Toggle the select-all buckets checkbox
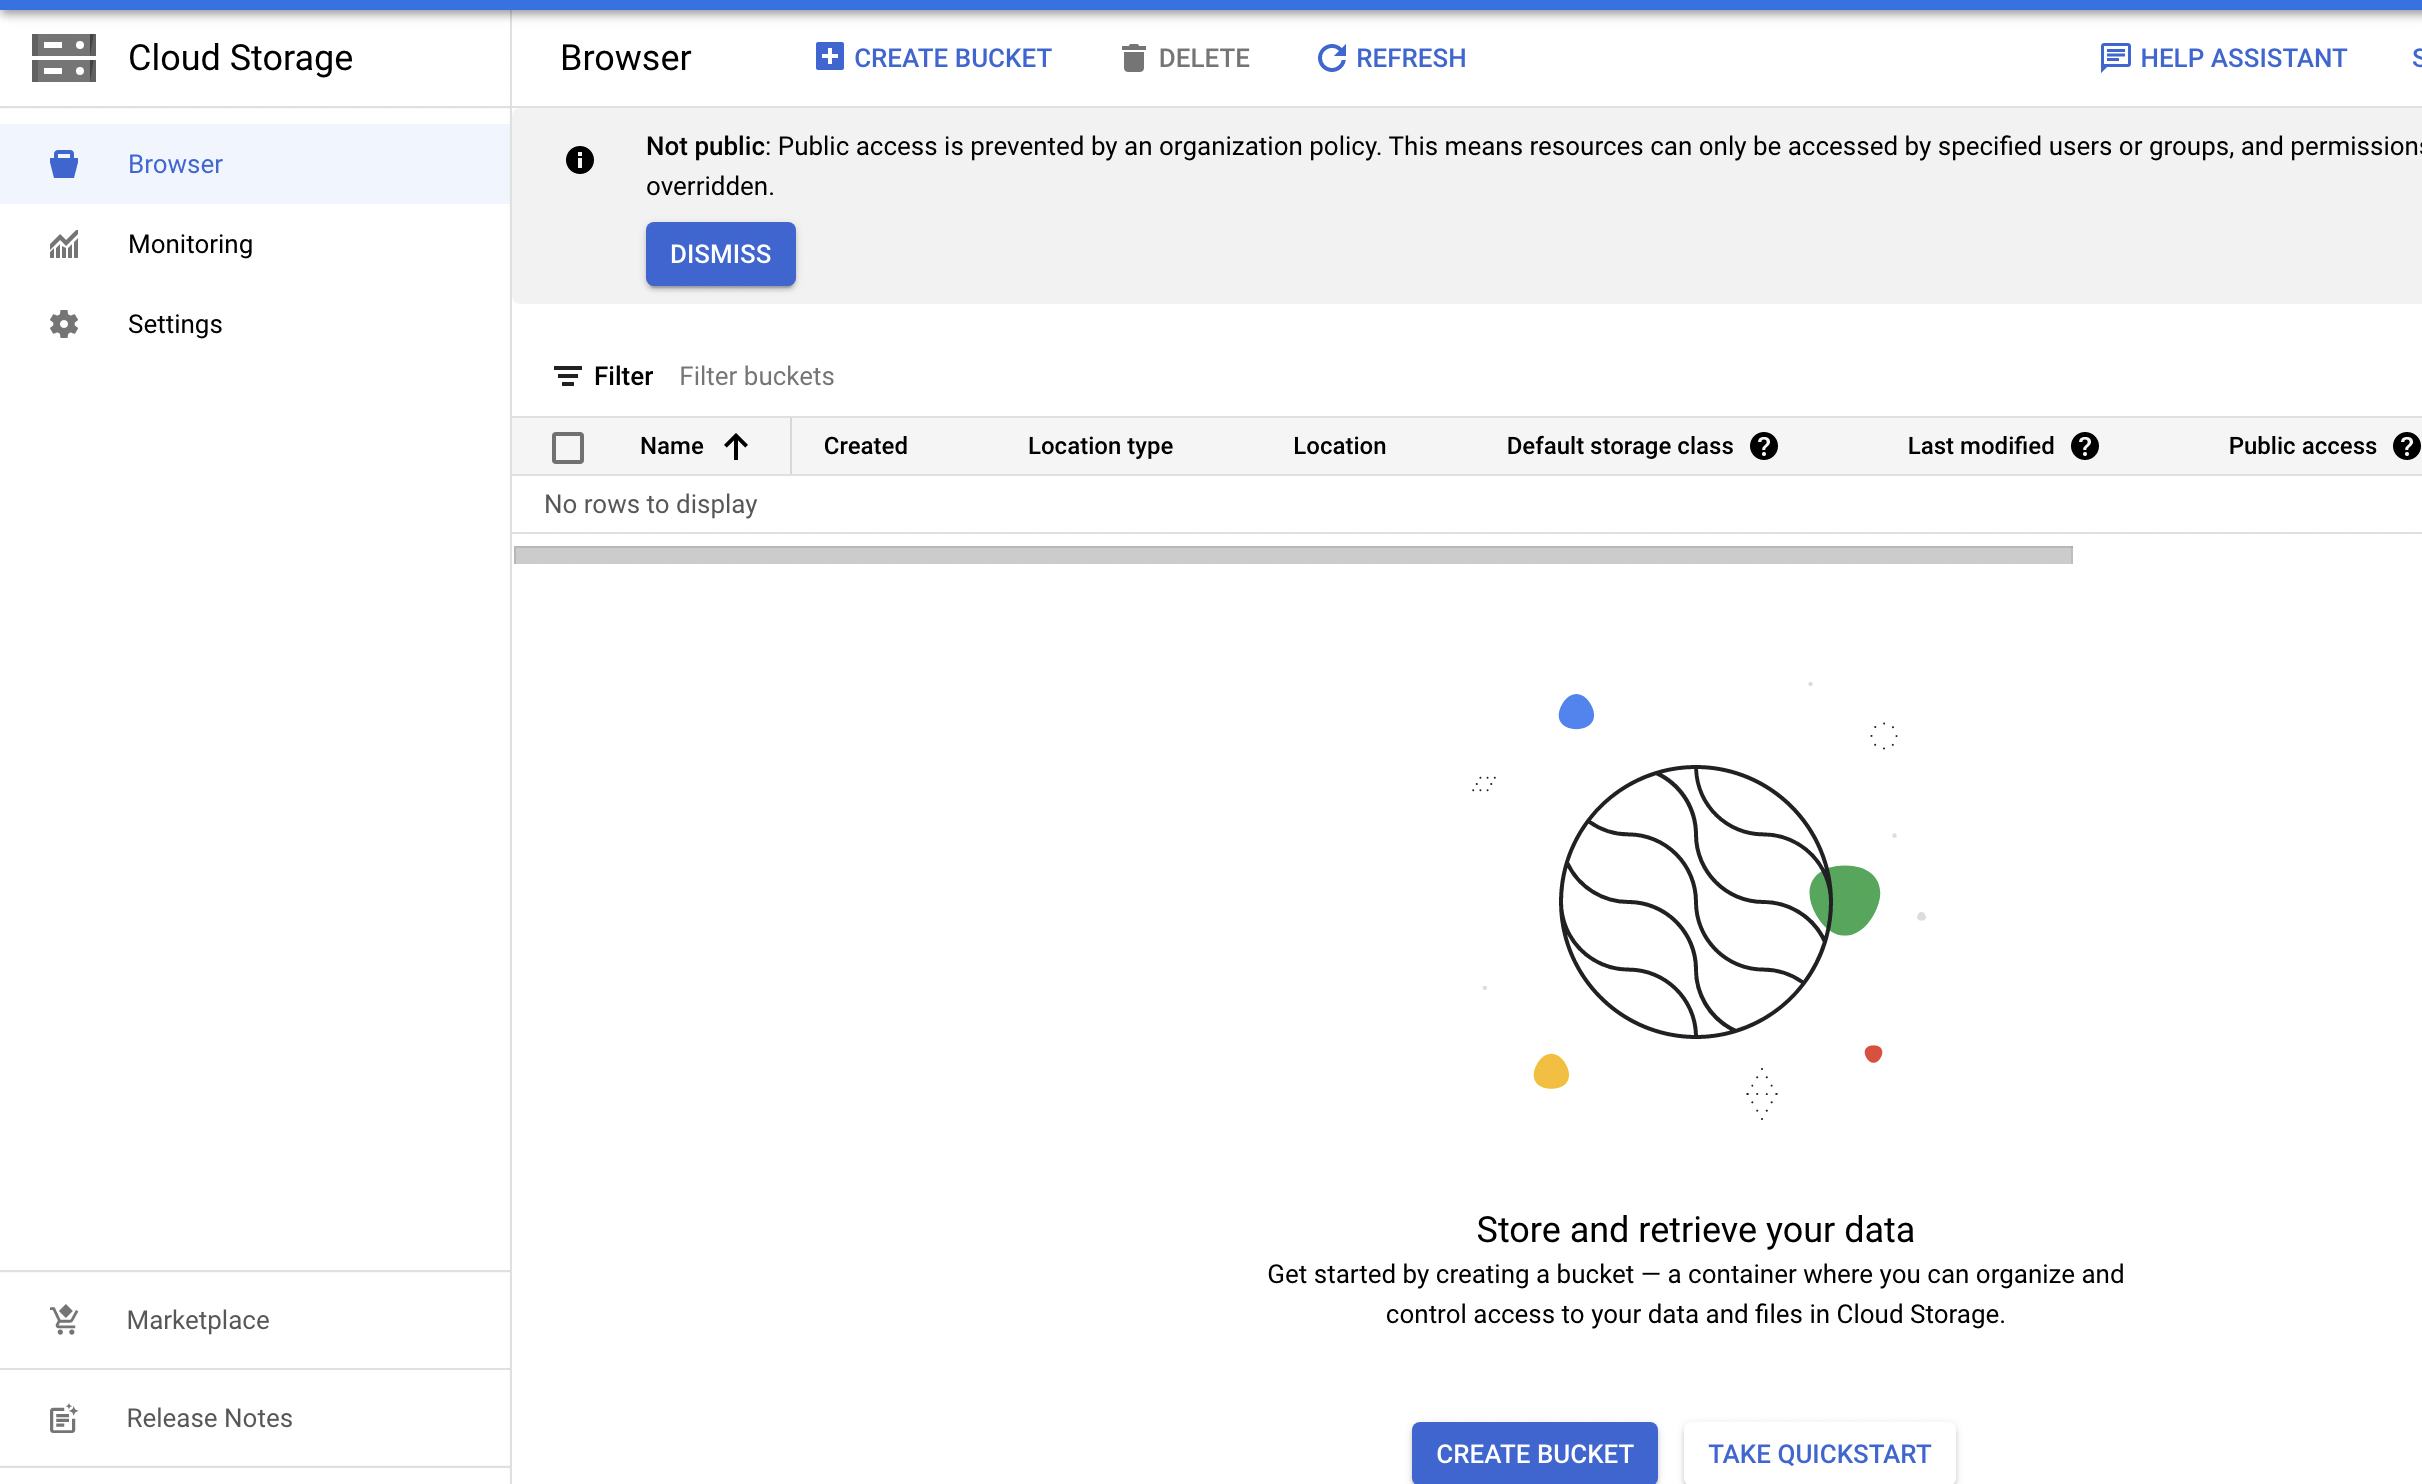Screen dimensions: 2422x1484 (568, 447)
